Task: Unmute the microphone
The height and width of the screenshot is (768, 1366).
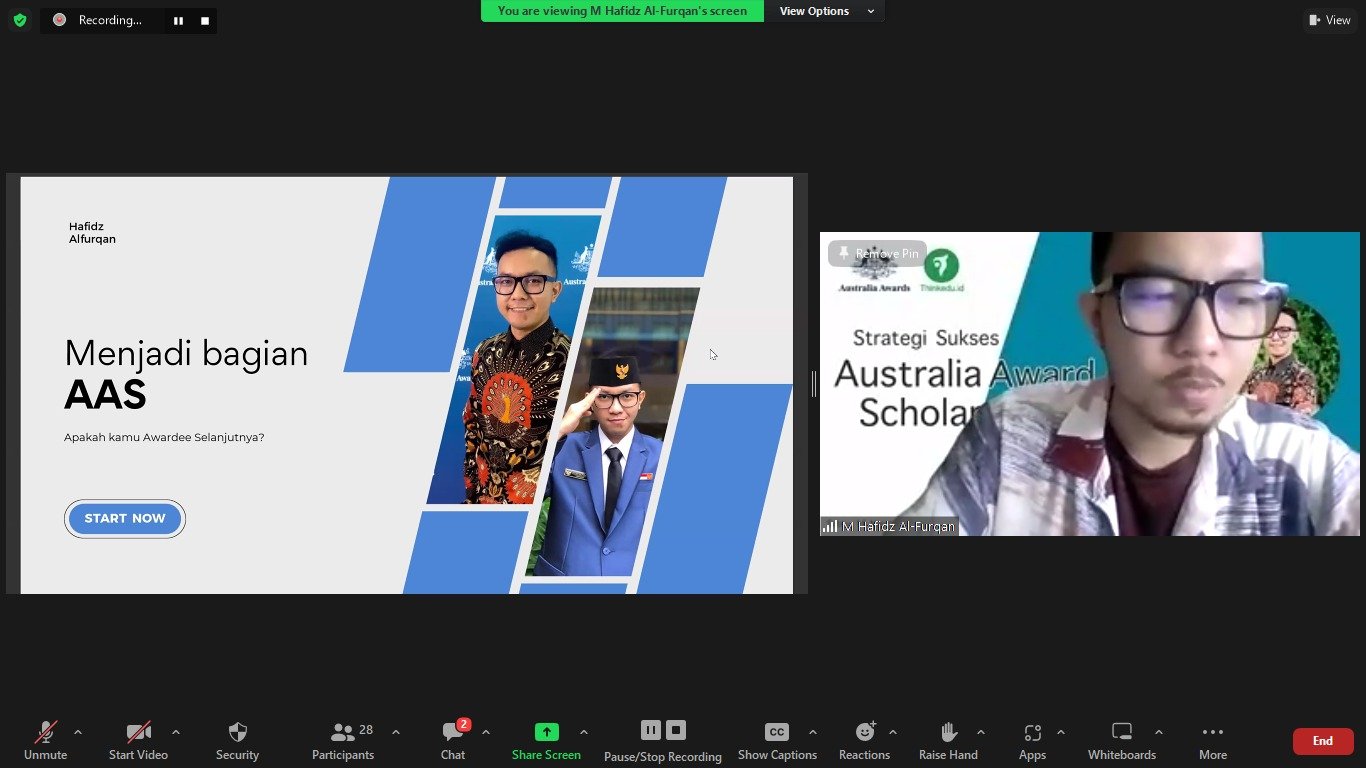Action: click(45, 732)
